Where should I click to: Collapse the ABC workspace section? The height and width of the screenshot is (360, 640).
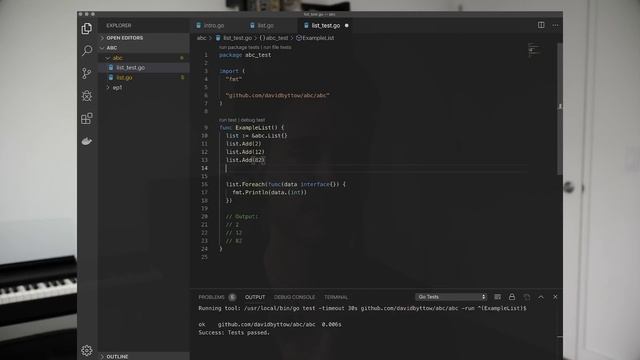tap(144, 48)
